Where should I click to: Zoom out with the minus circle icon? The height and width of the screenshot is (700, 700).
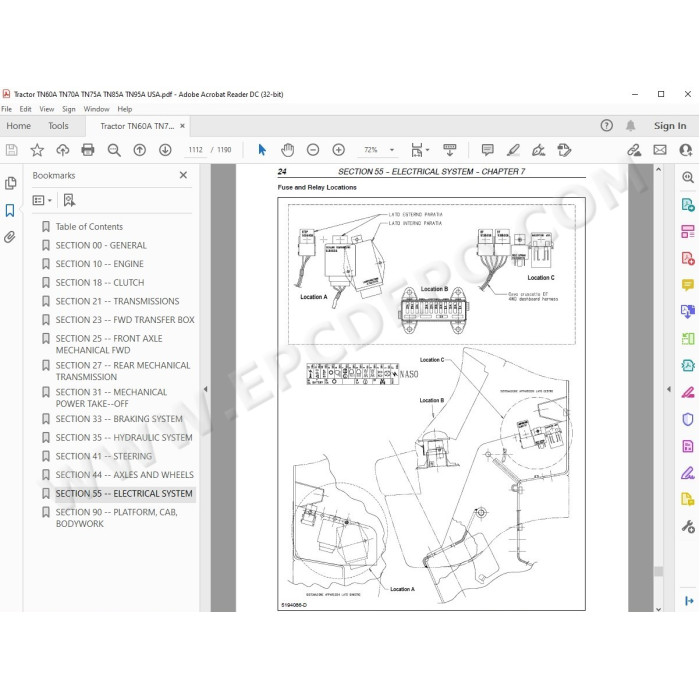tap(313, 150)
